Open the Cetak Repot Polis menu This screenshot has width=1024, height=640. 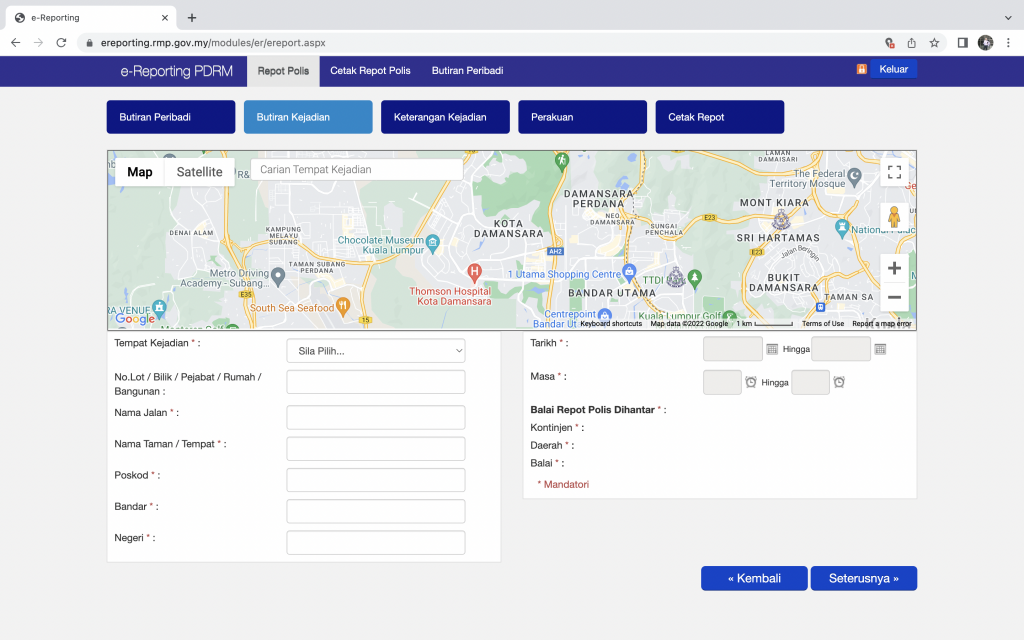(370, 71)
